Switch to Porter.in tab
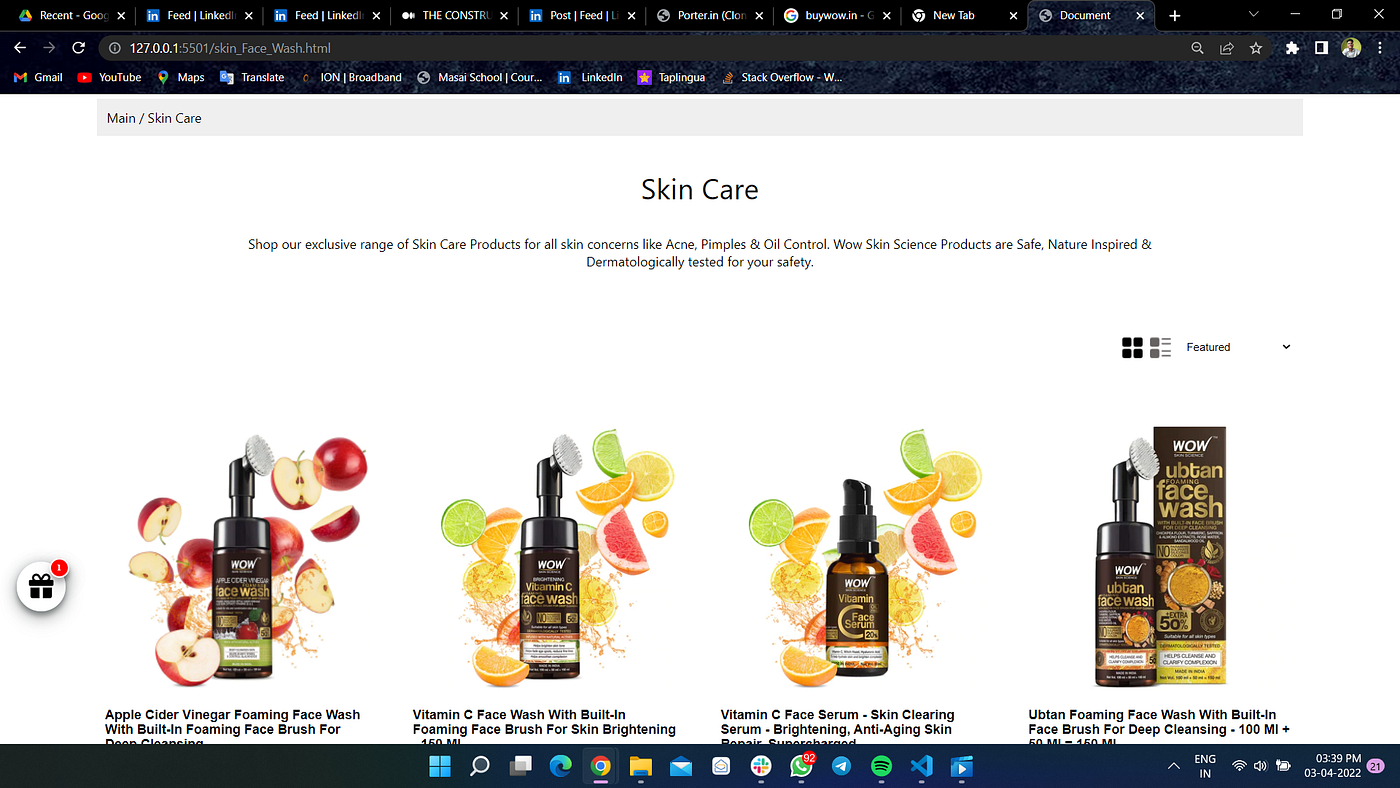The image size is (1400, 788). (710, 15)
